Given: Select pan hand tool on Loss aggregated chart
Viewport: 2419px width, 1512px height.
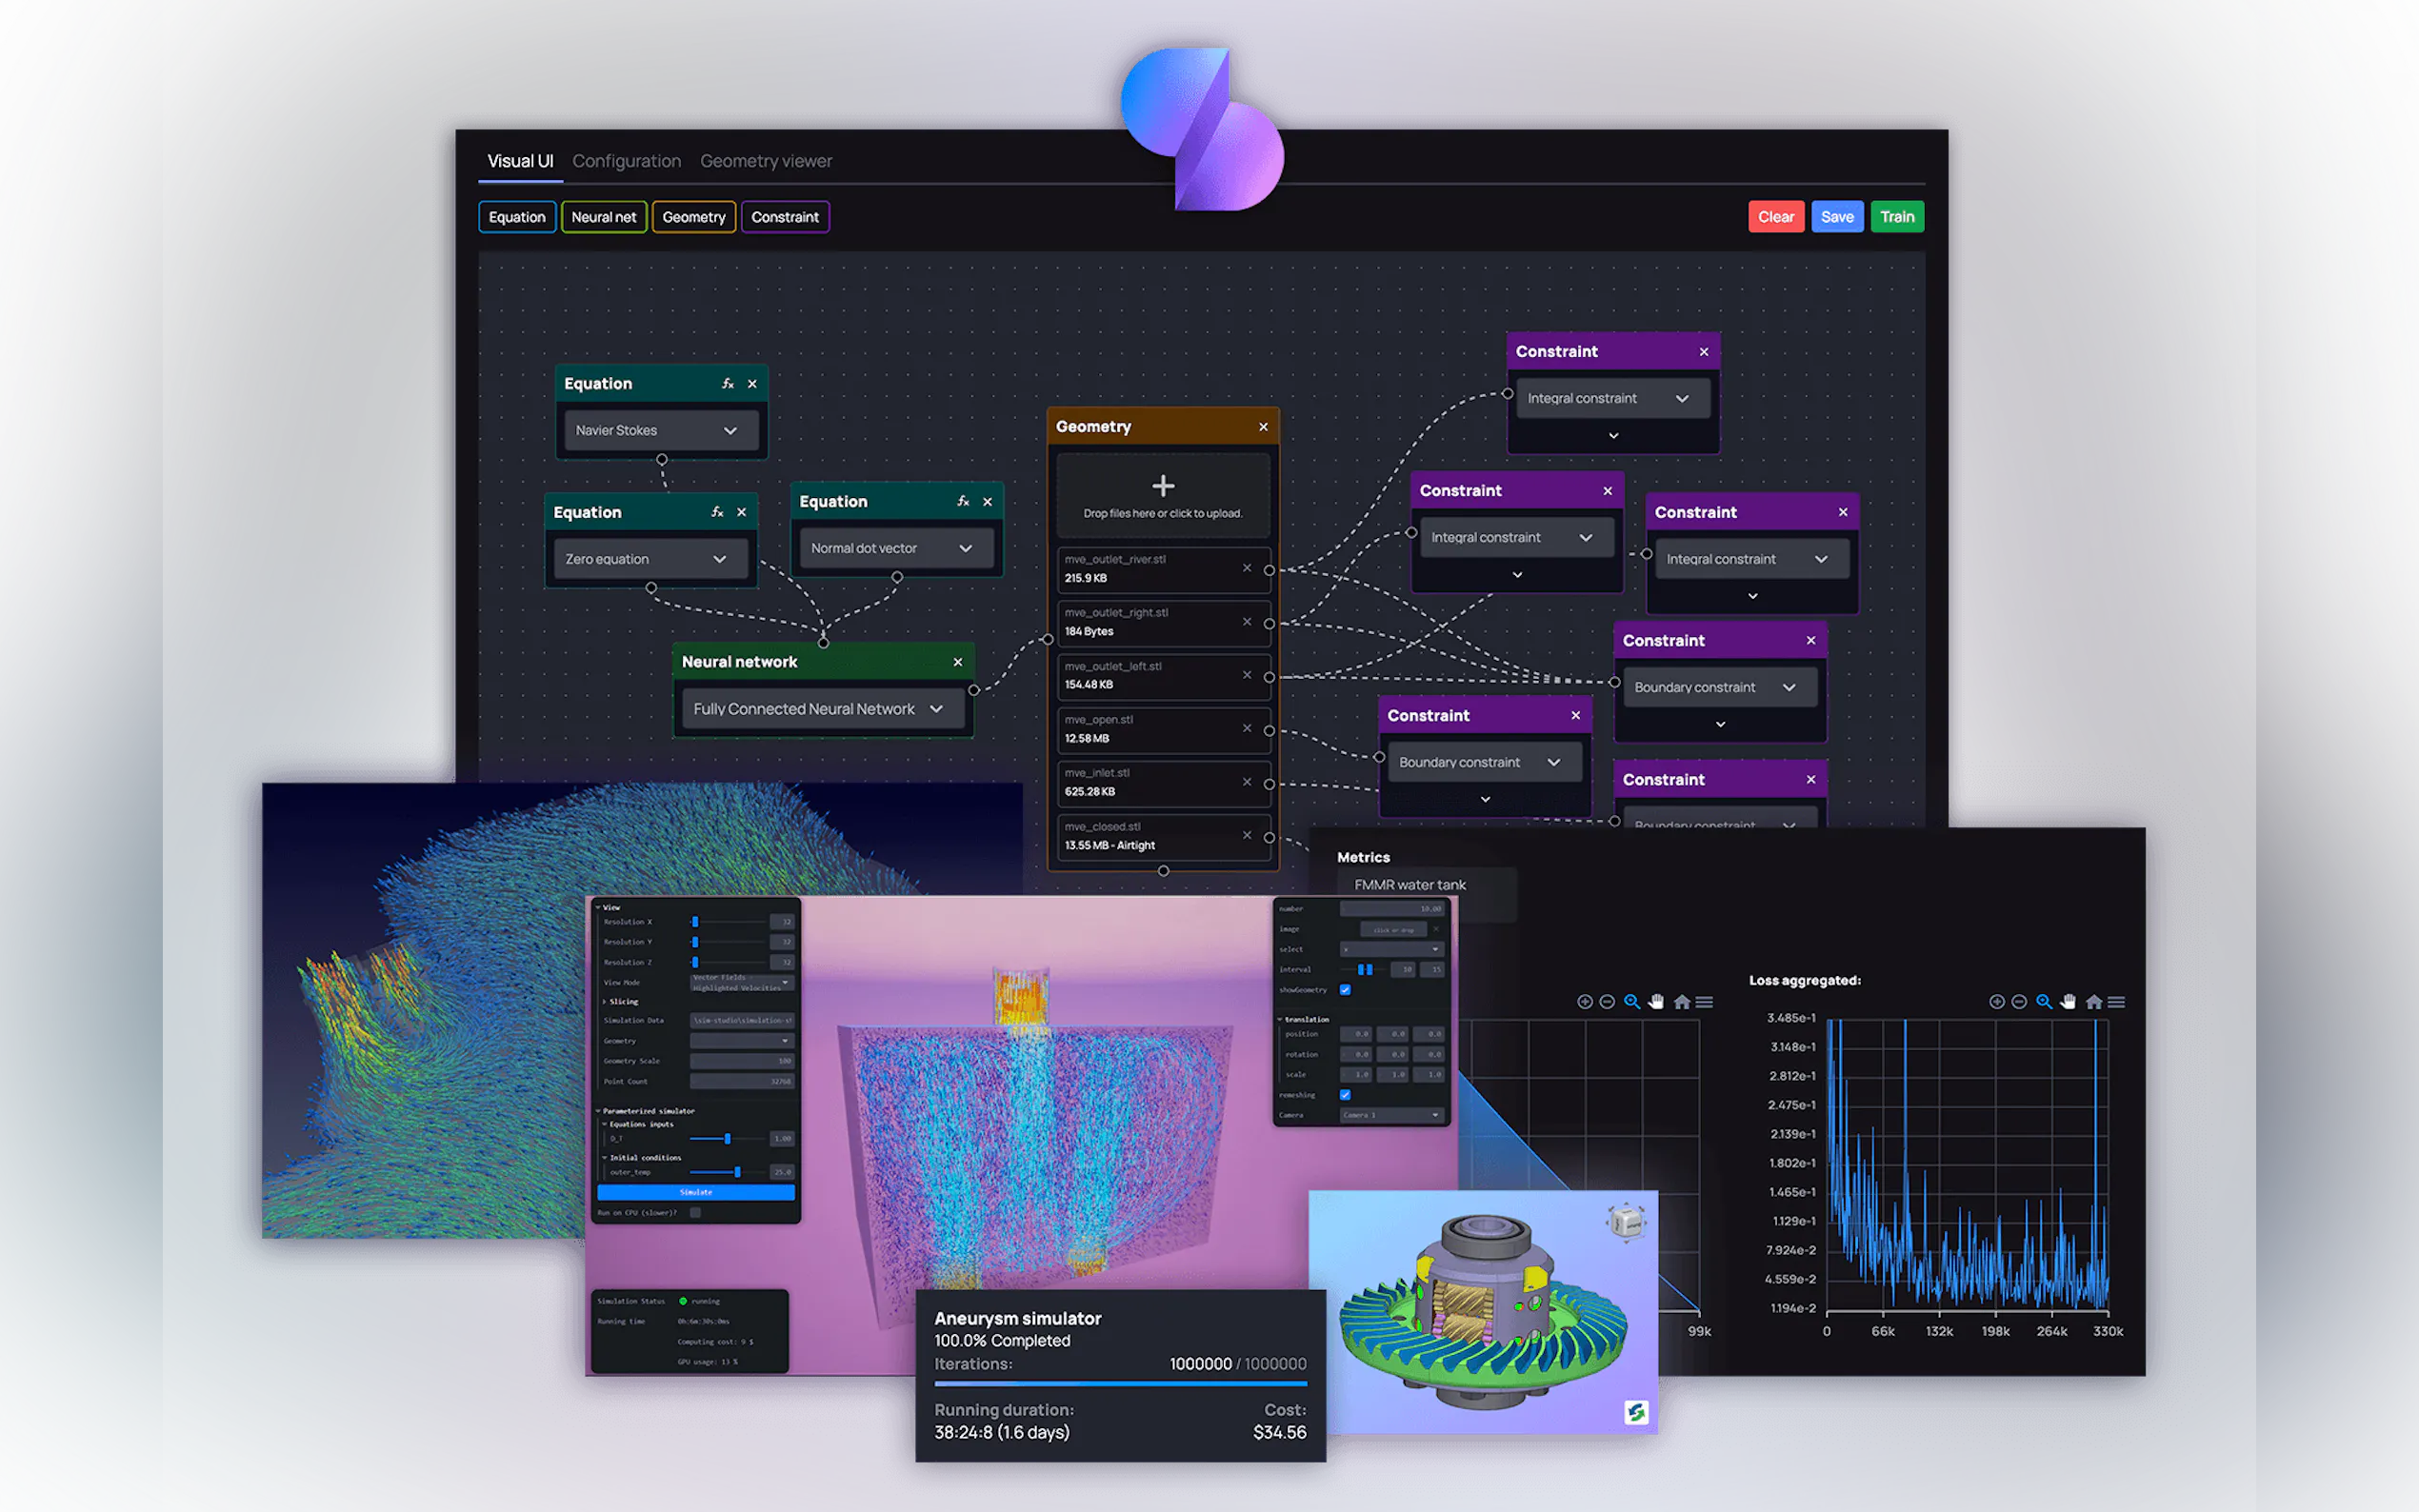Looking at the screenshot, I should point(2068,1002).
